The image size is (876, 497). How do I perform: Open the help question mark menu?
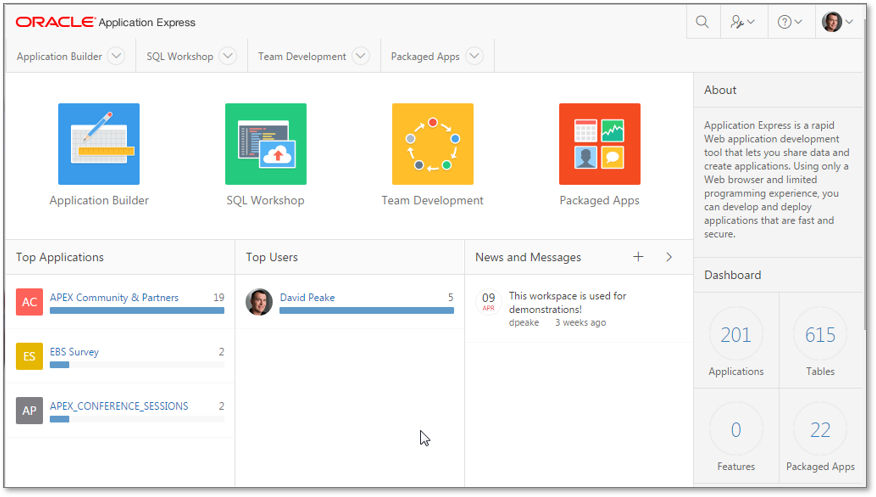point(790,22)
